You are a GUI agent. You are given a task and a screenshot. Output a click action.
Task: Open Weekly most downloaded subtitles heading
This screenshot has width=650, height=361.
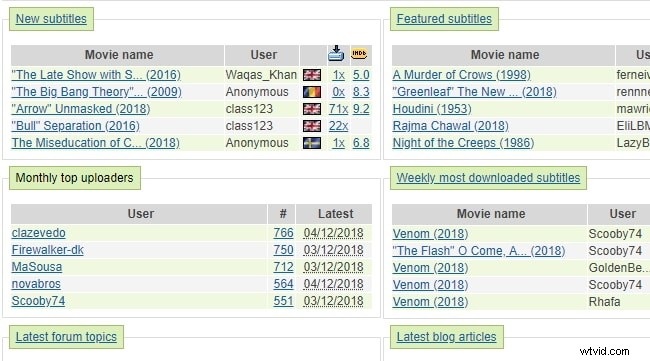(x=488, y=178)
